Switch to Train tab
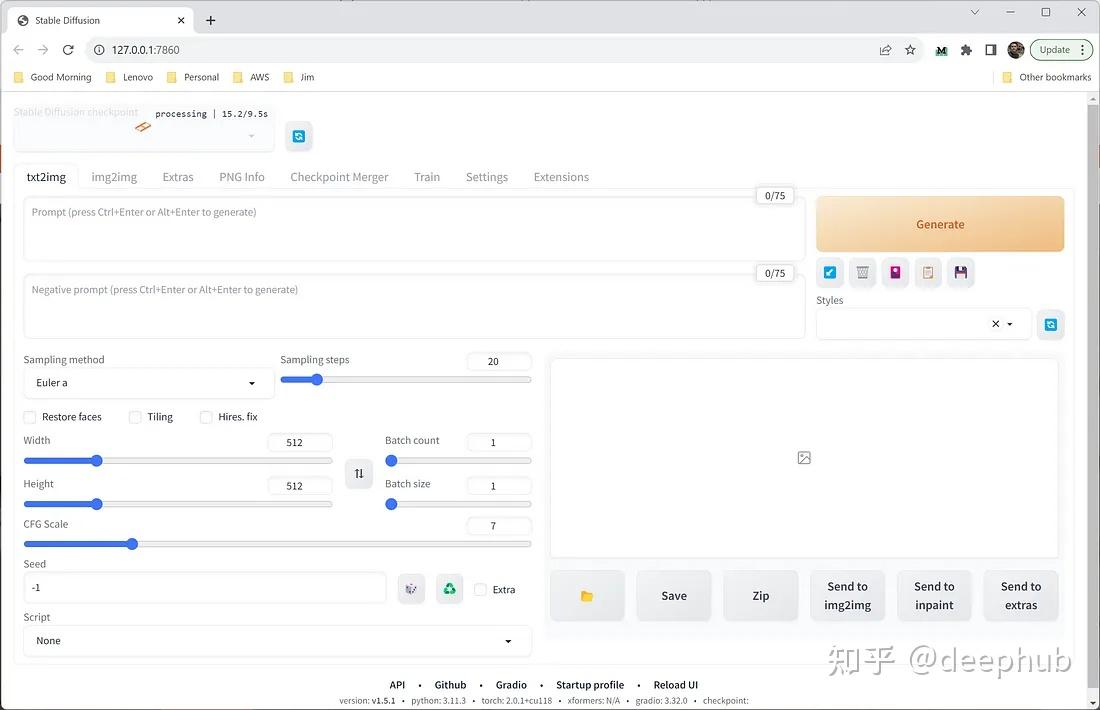The image size is (1100, 710). (x=427, y=177)
